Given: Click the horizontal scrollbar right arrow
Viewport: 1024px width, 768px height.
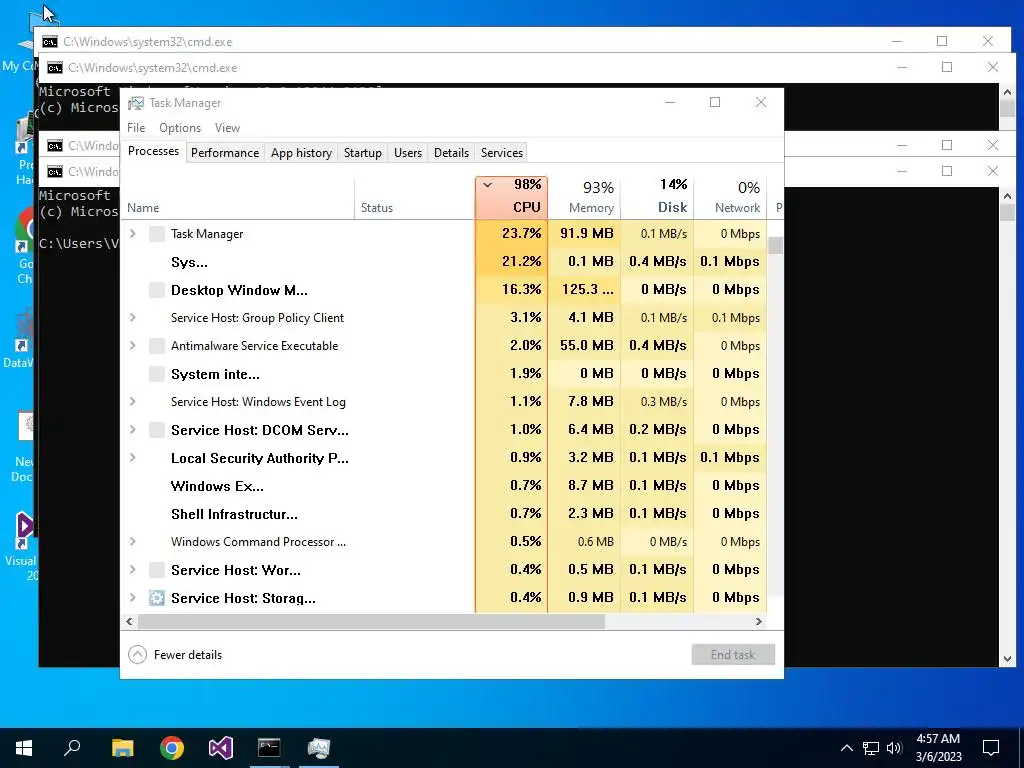Looking at the screenshot, I should (x=759, y=622).
